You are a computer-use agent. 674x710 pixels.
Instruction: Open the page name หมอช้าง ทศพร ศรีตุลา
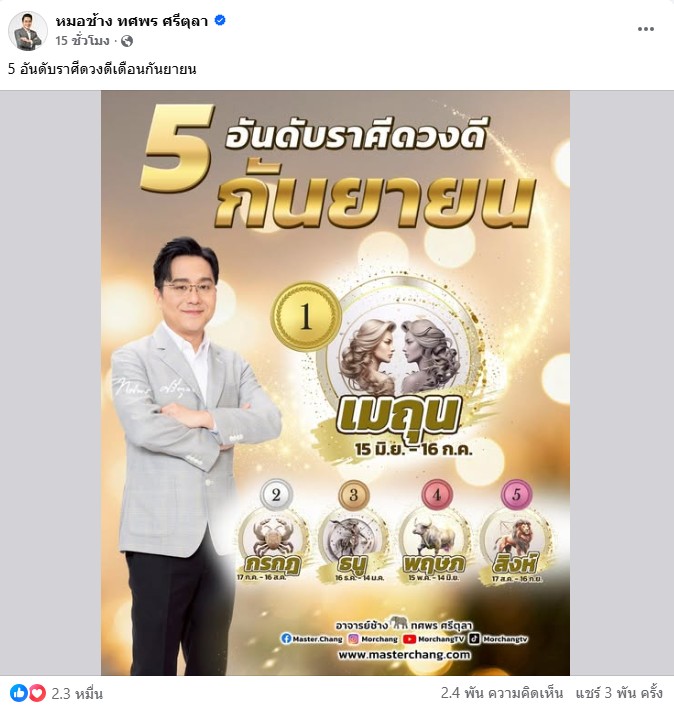click(132, 21)
